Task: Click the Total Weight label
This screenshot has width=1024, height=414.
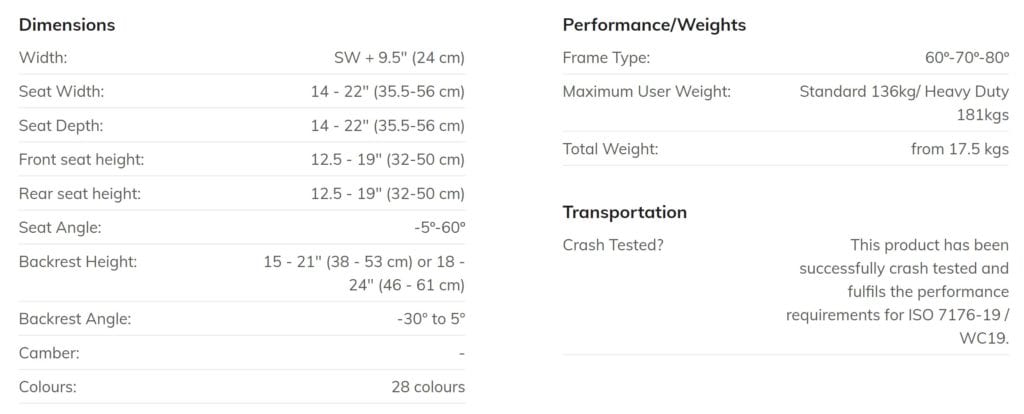Action: (x=610, y=149)
